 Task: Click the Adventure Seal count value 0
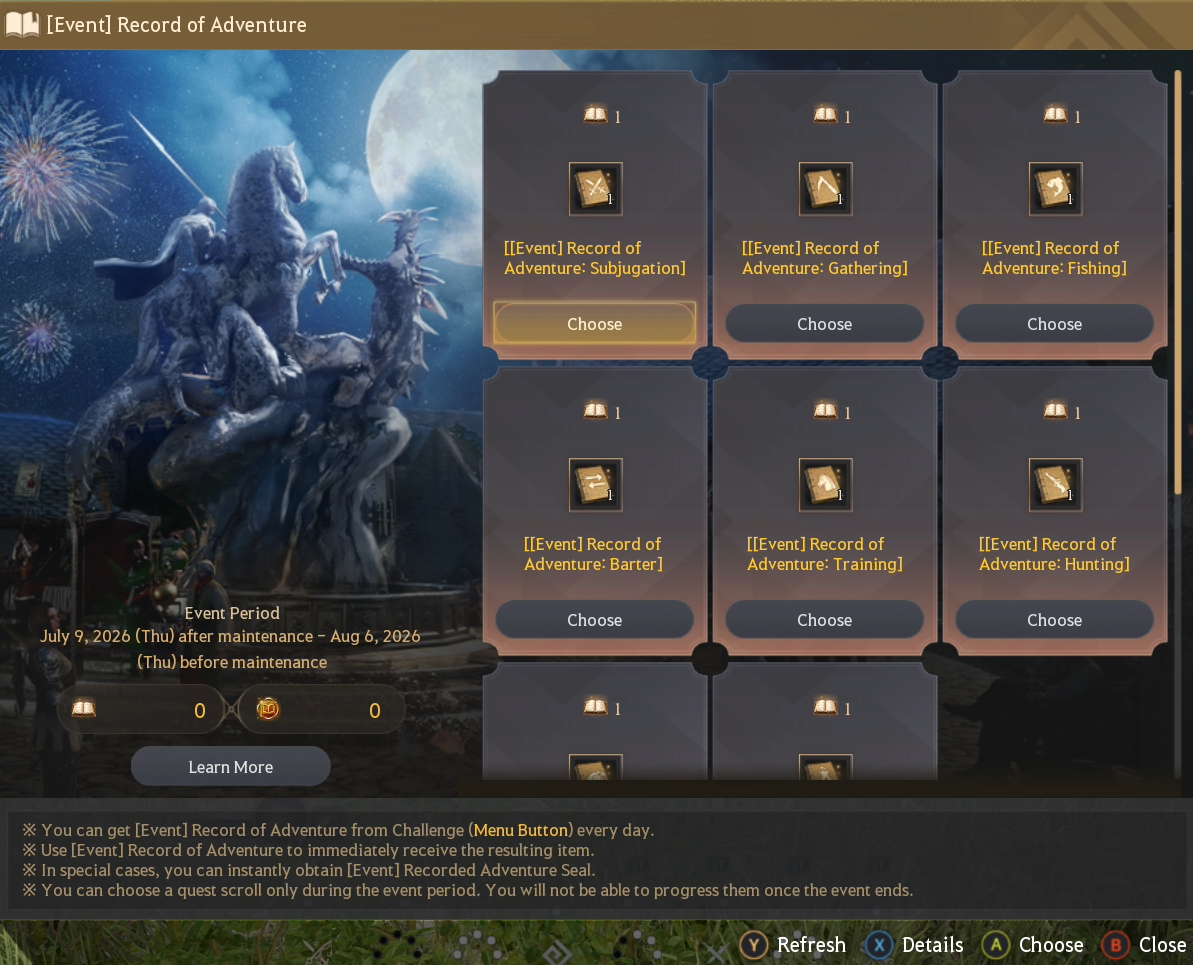point(374,710)
